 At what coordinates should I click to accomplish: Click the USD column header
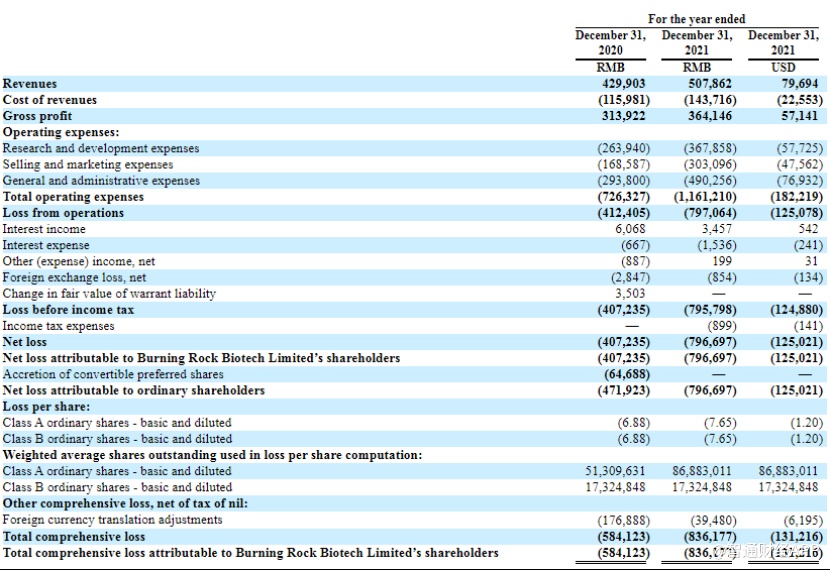click(x=783, y=67)
